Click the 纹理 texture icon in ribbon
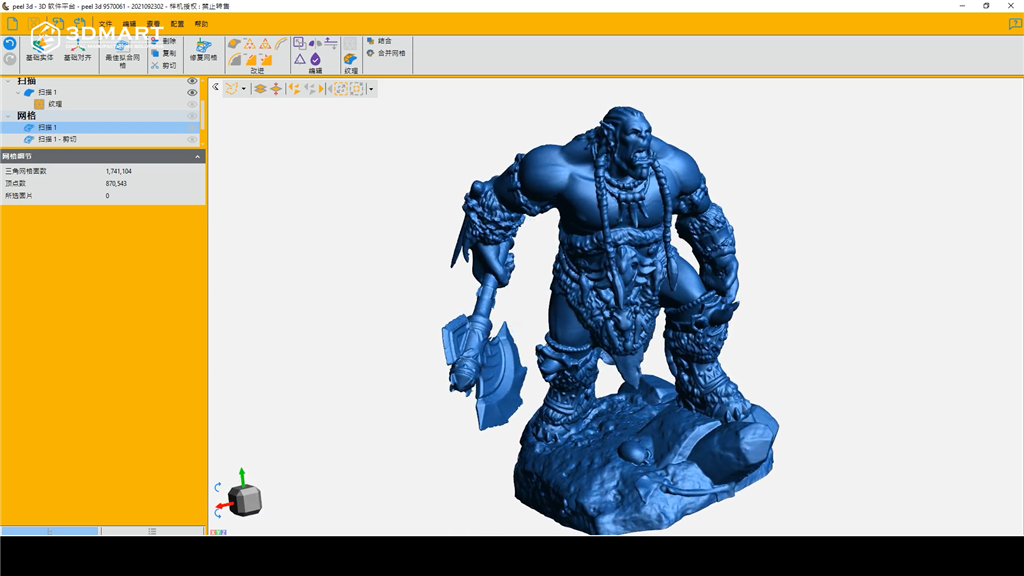Screen dimensions: 1024x576 click(350, 60)
